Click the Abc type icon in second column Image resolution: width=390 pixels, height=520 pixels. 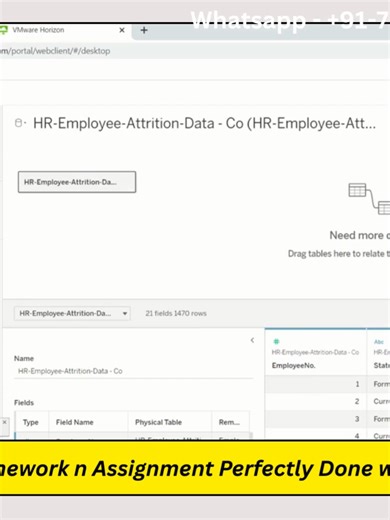[379, 342]
